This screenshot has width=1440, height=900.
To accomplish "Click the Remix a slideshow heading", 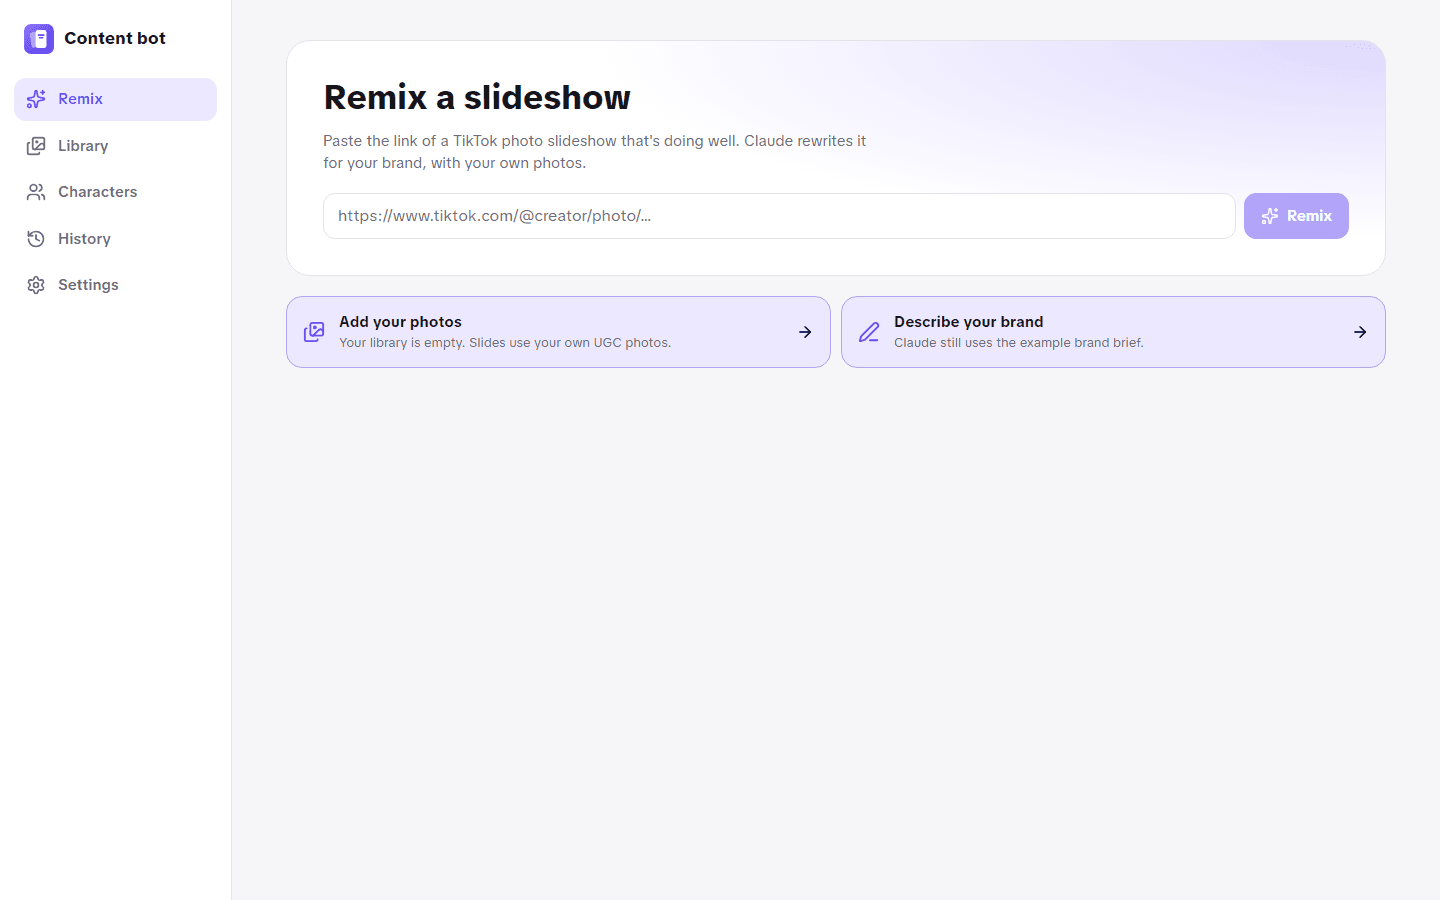I will [x=477, y=98].
